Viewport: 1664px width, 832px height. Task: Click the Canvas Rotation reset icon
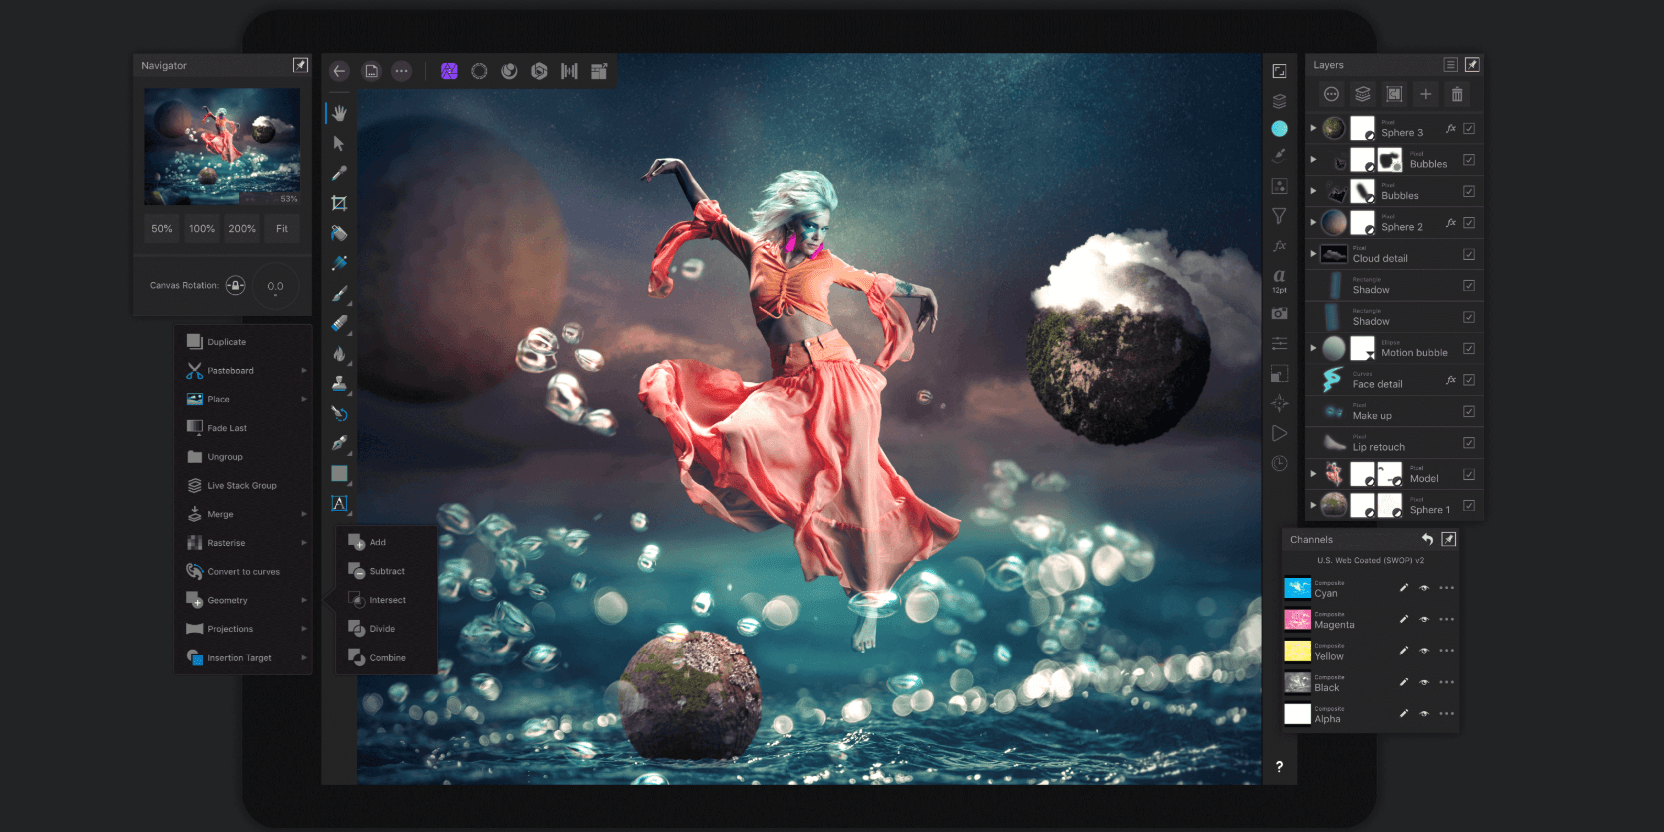point(236,286)
